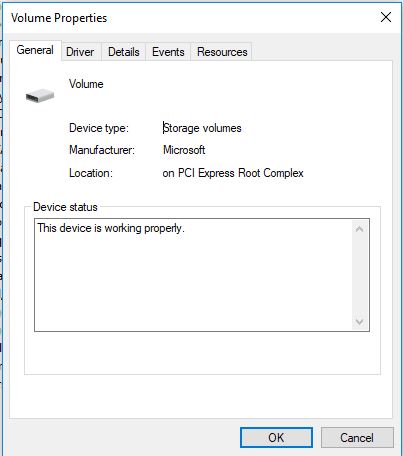Click the 'Volume Properties' window title
The image size is (403, 456).
click(x=59, y=18)
